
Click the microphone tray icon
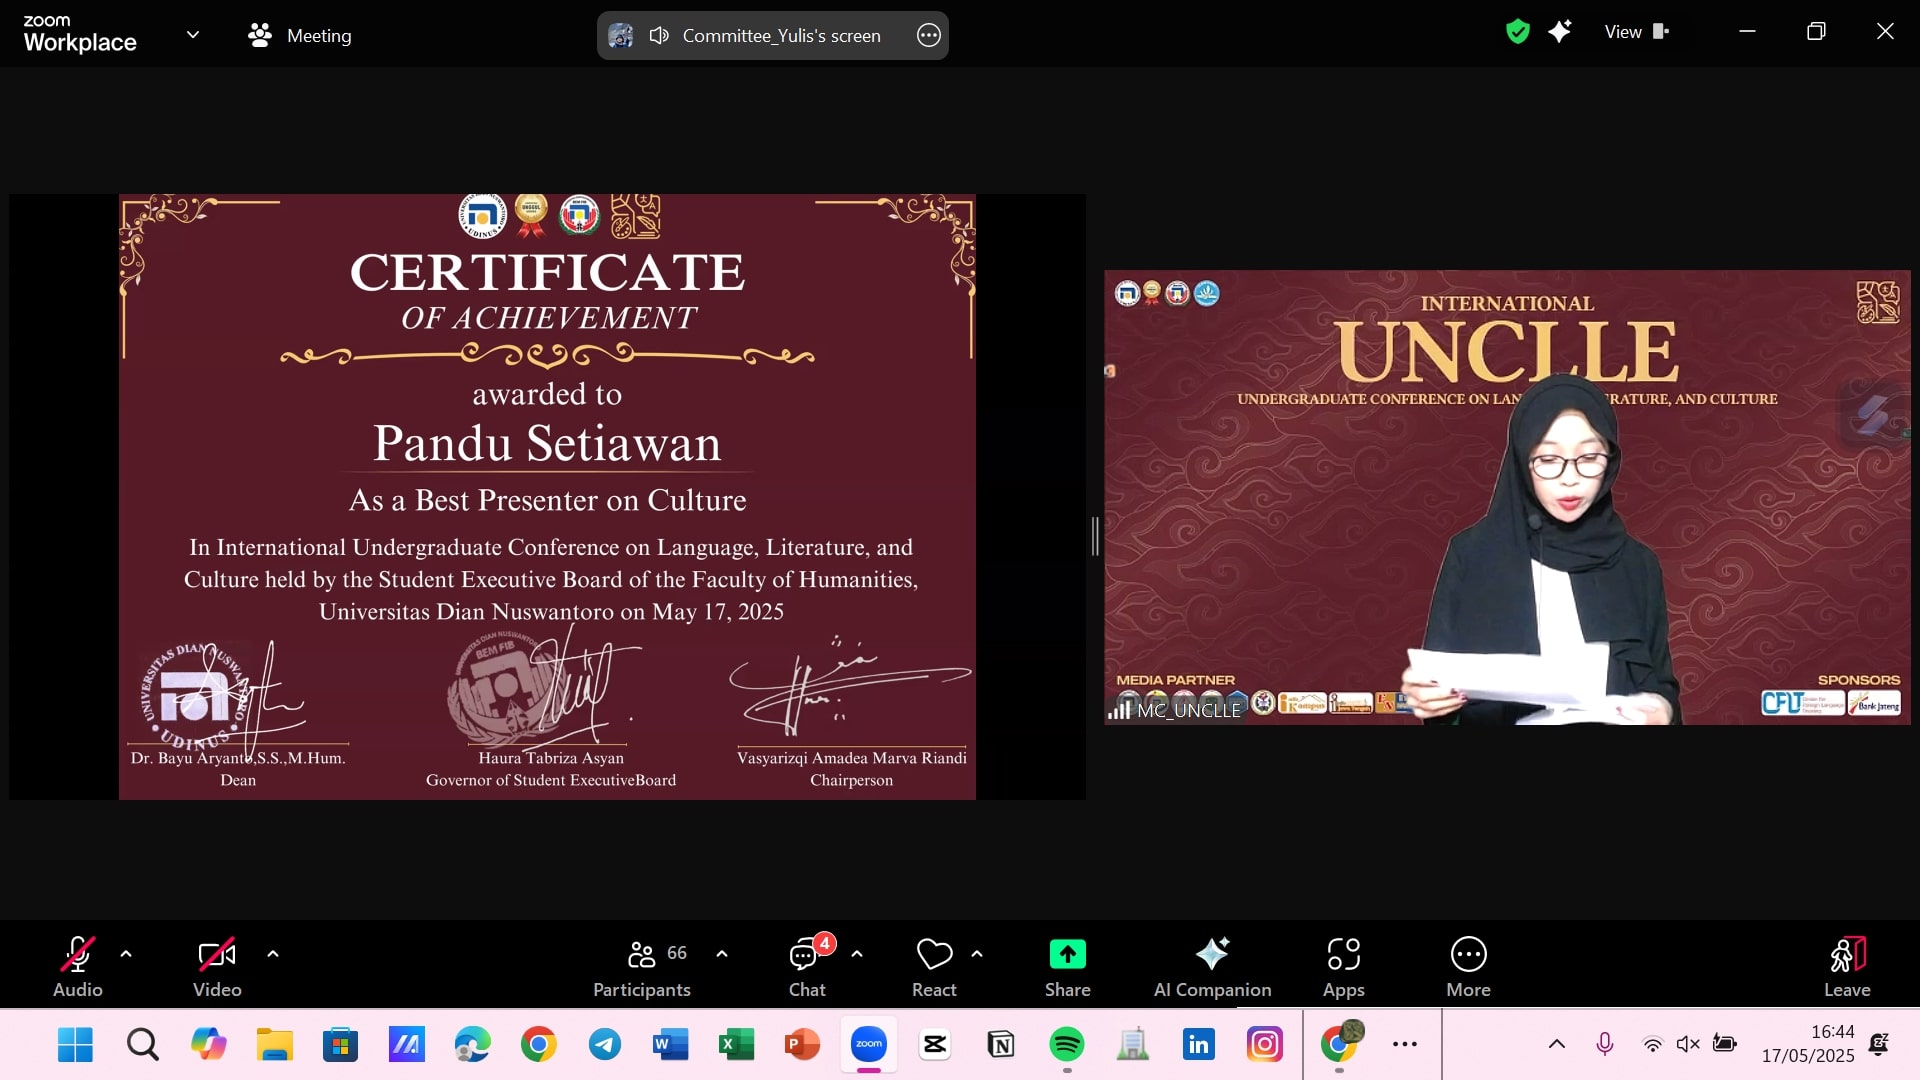click(1605, 1045)
